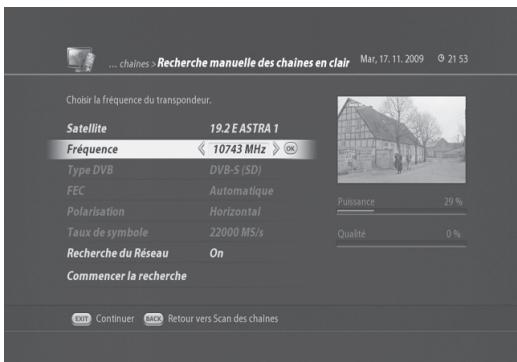Screen dimensions: 517x362
Task: Click the clock icon beside 21:53
Action: 441,59
